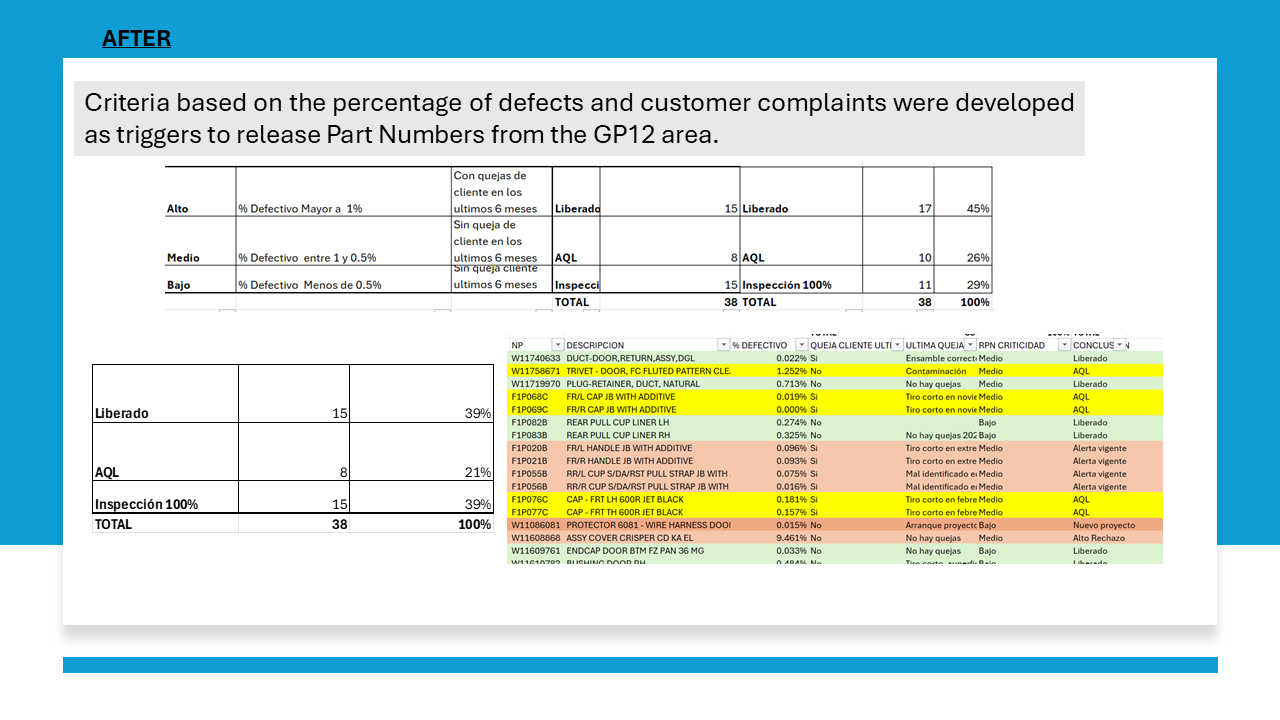
Task: Select the 0.000% defect value
Action: [791, 410]
